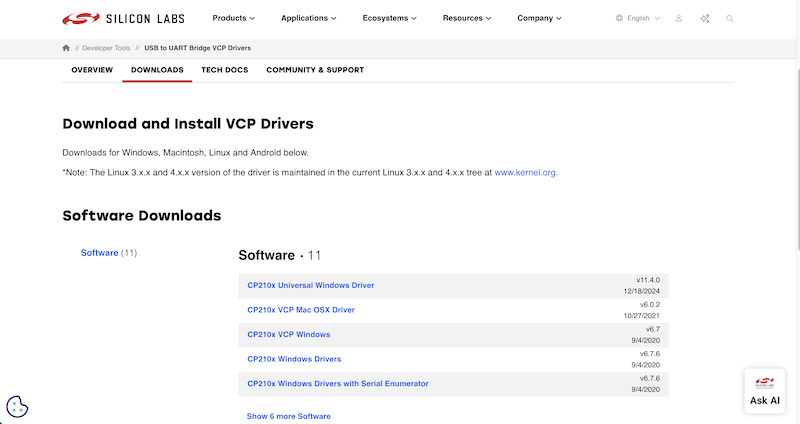Expand the Products menu
This screenshot has width=800, height=424.
tap(234, 18)
